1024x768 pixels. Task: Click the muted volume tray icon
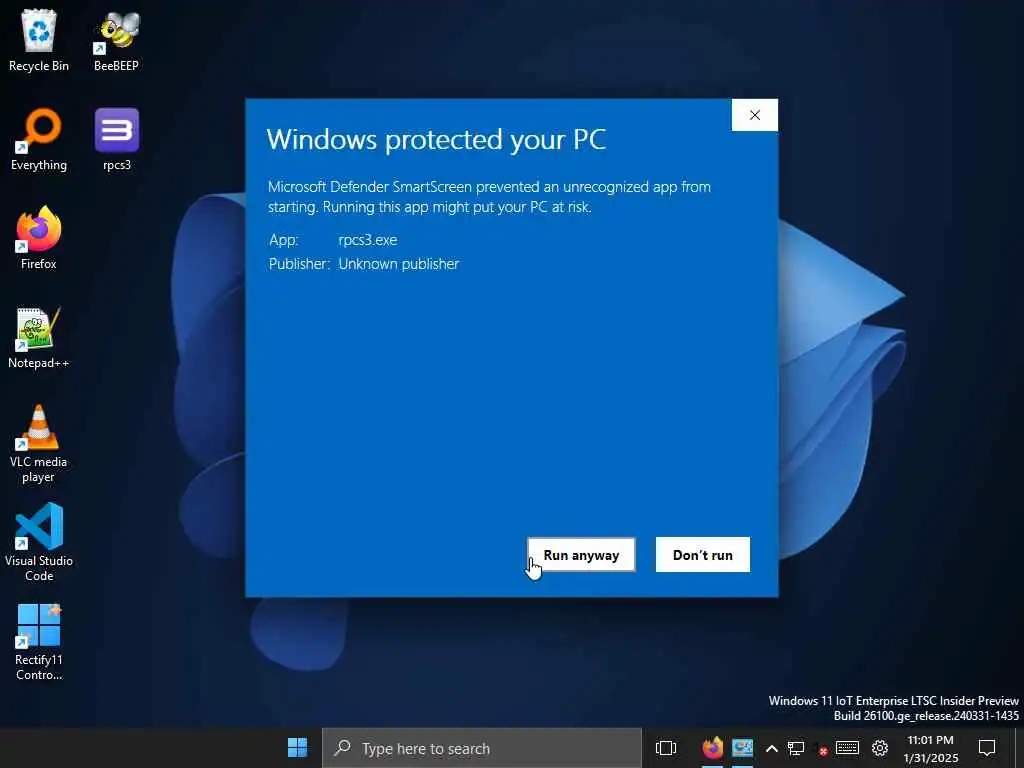pos(822,748)
